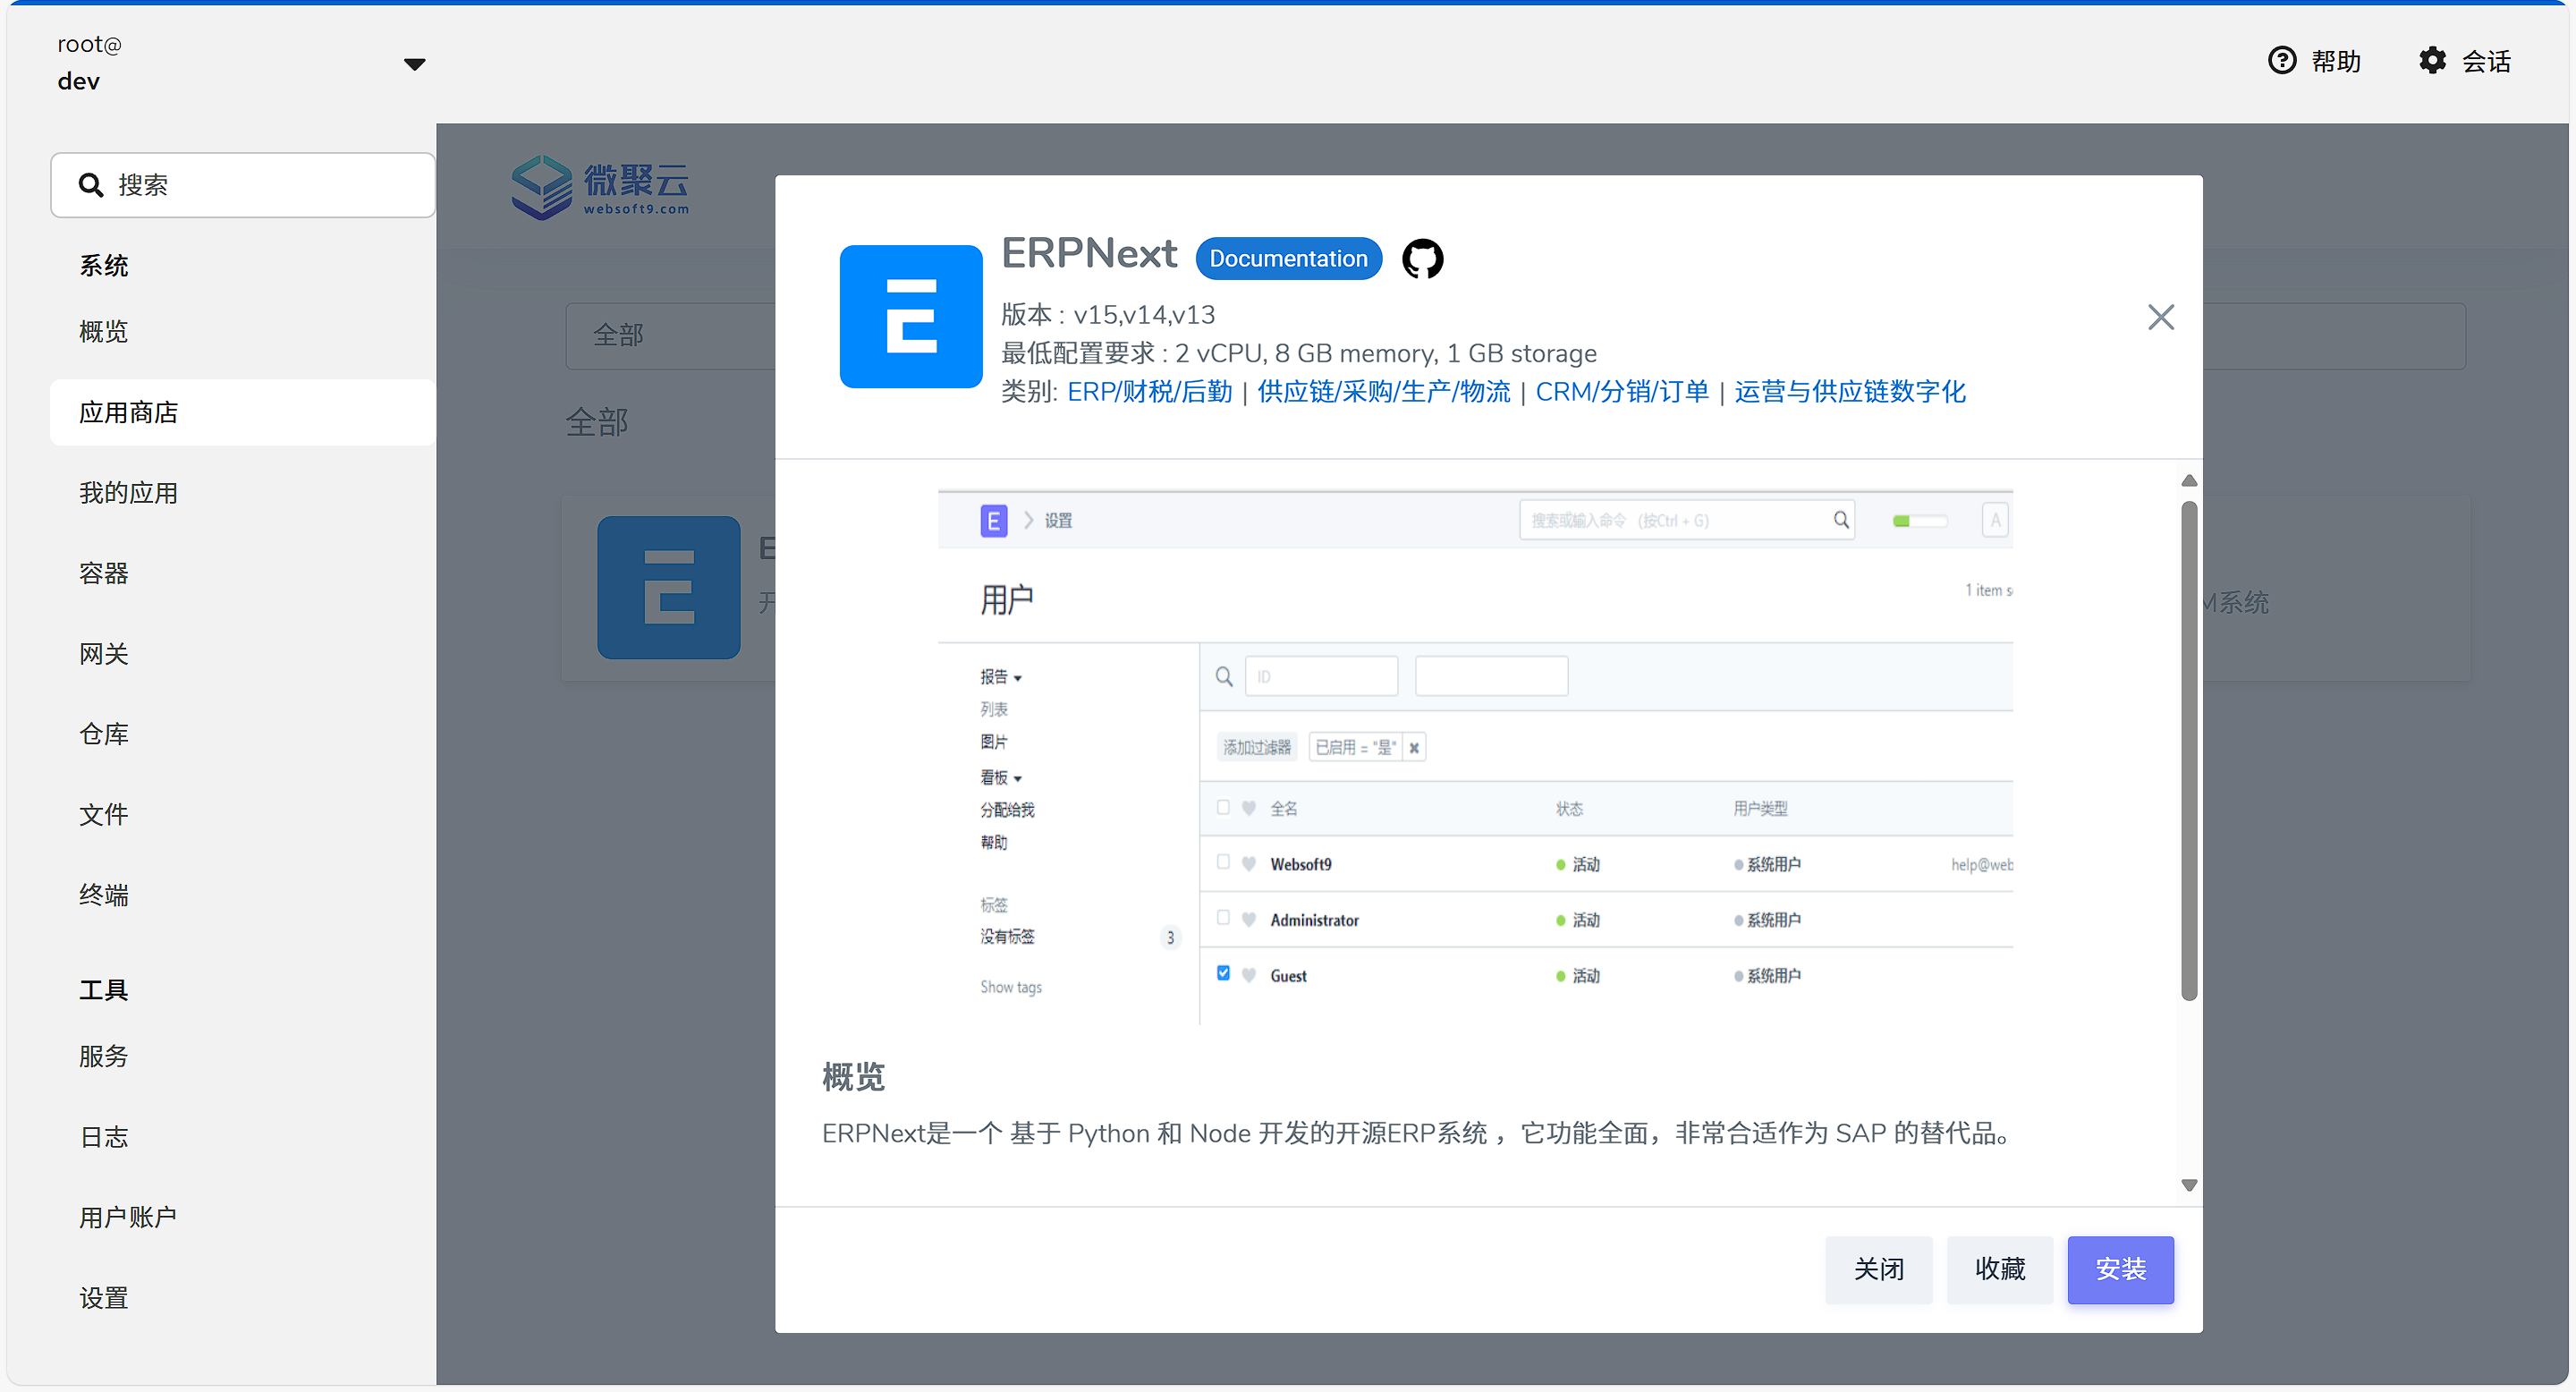Open the 会话 settings gear icon
This screenshot has width=2576, height=1392.
2434,60
